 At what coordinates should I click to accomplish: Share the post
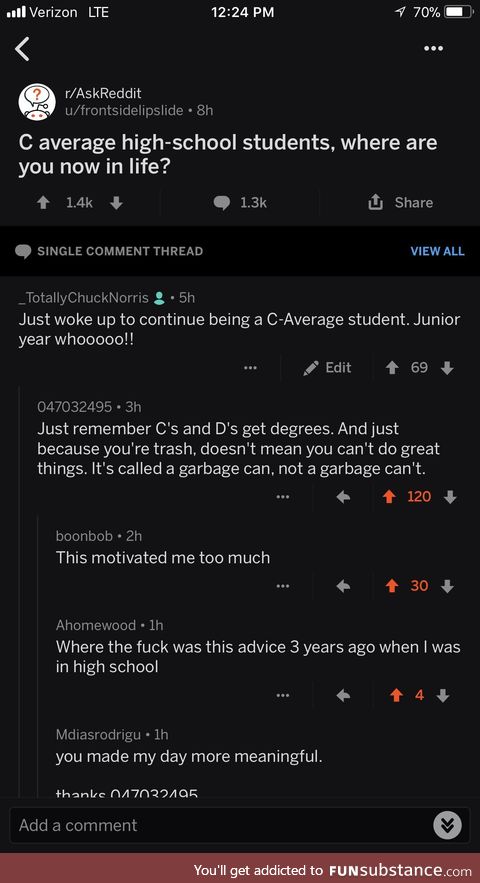(x=401, y=202)
